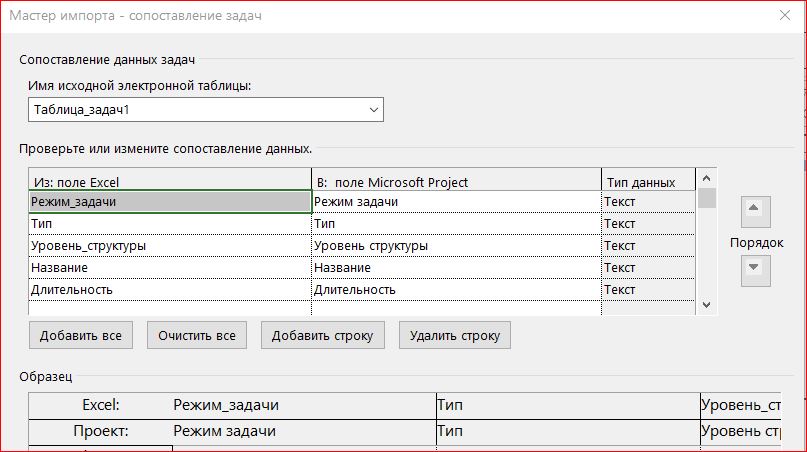Click the empty row below «Длительность»
This screenshot has height=452, width=807.
coord(169,308)
